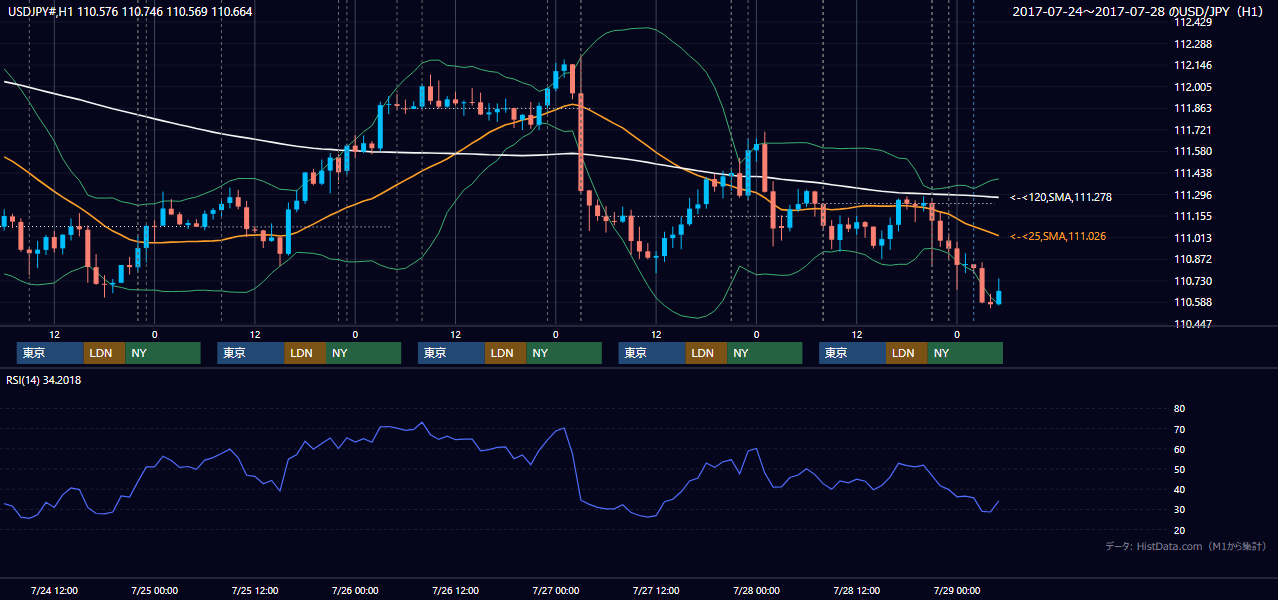
Task: Click the RSI level 30 label
Action: pos(1179,509)
